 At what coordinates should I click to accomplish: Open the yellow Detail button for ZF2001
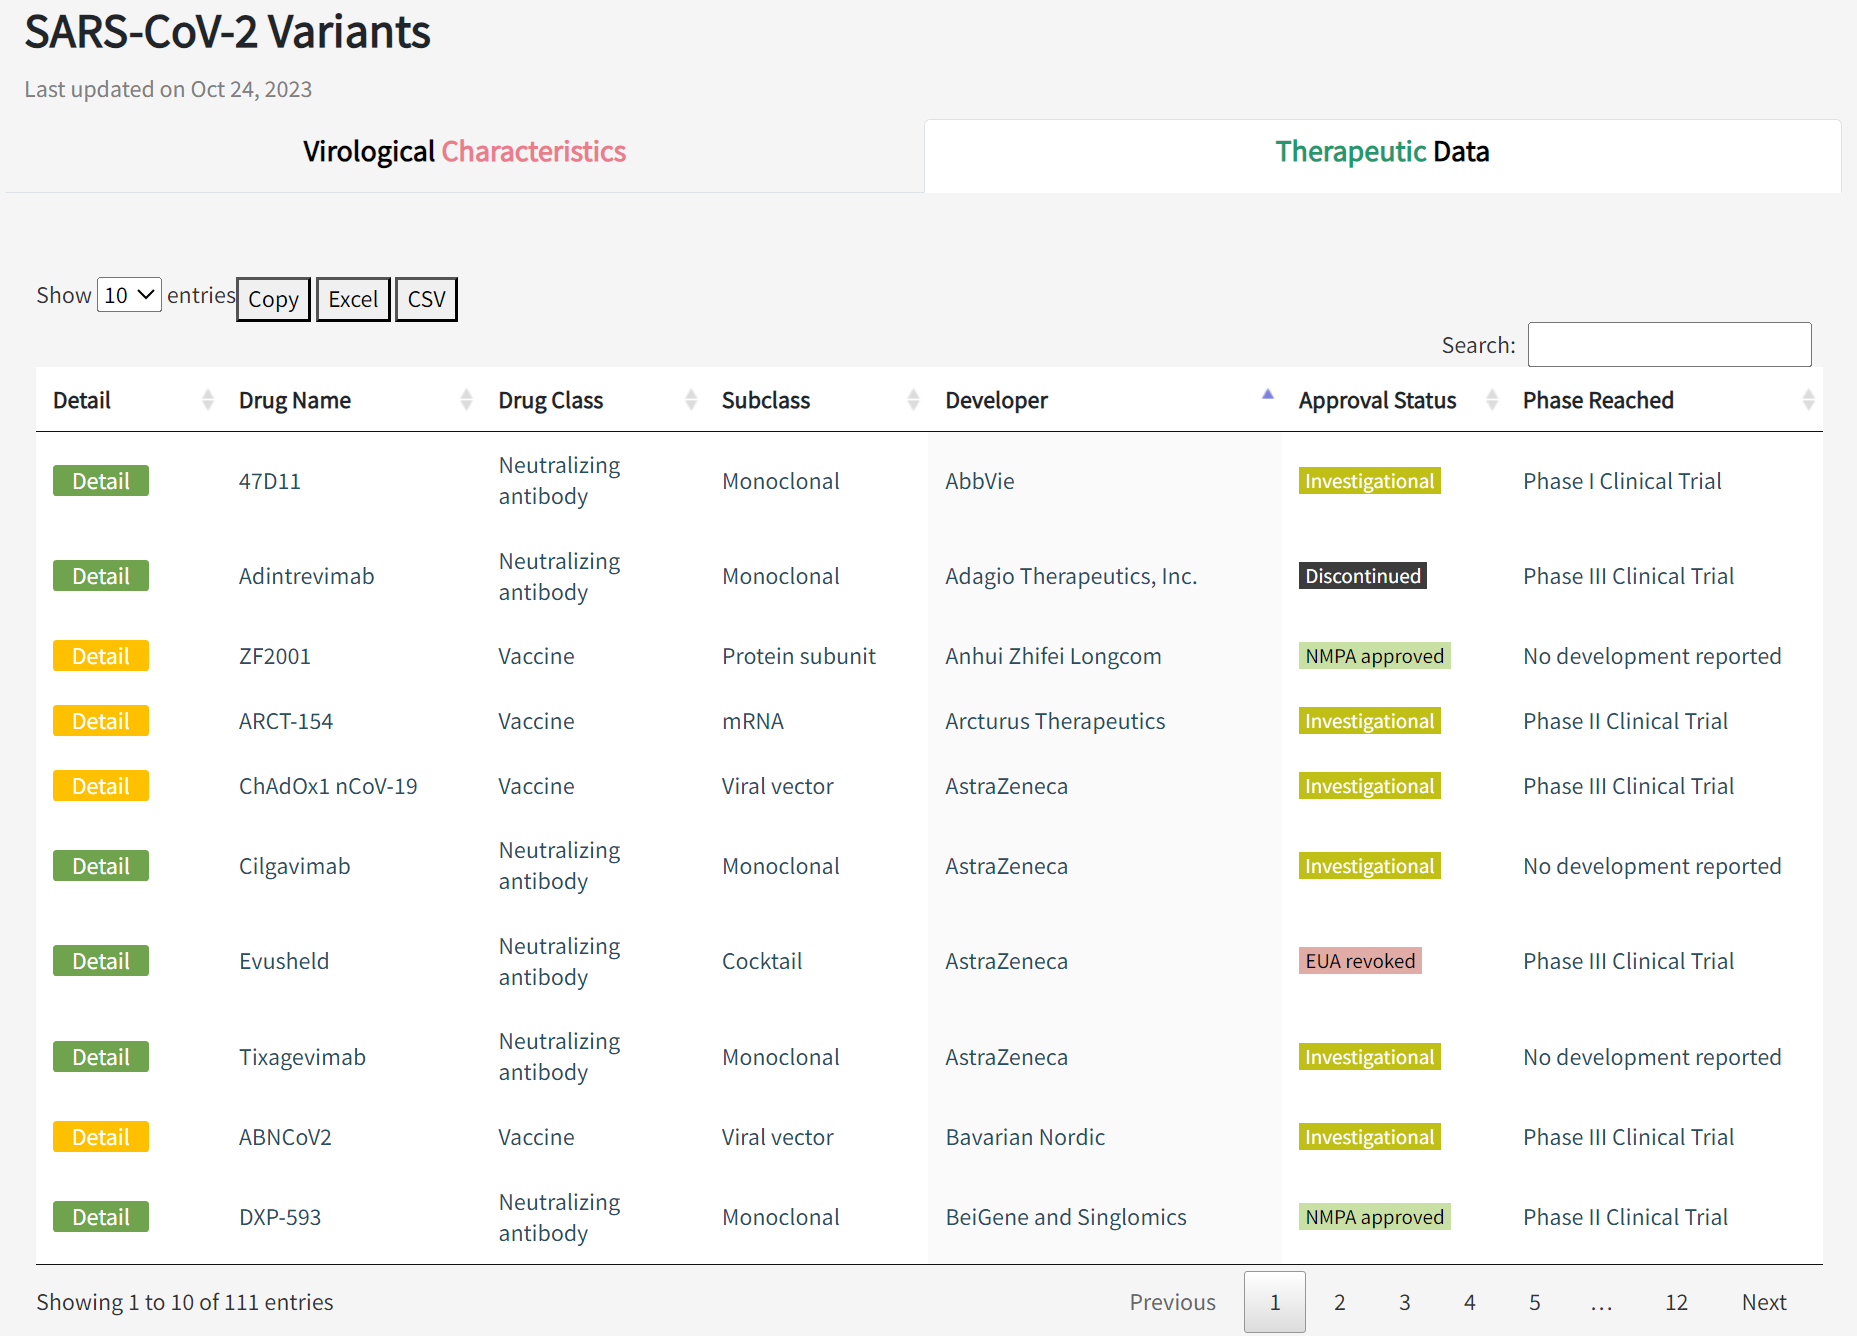[x=101, y=656]
